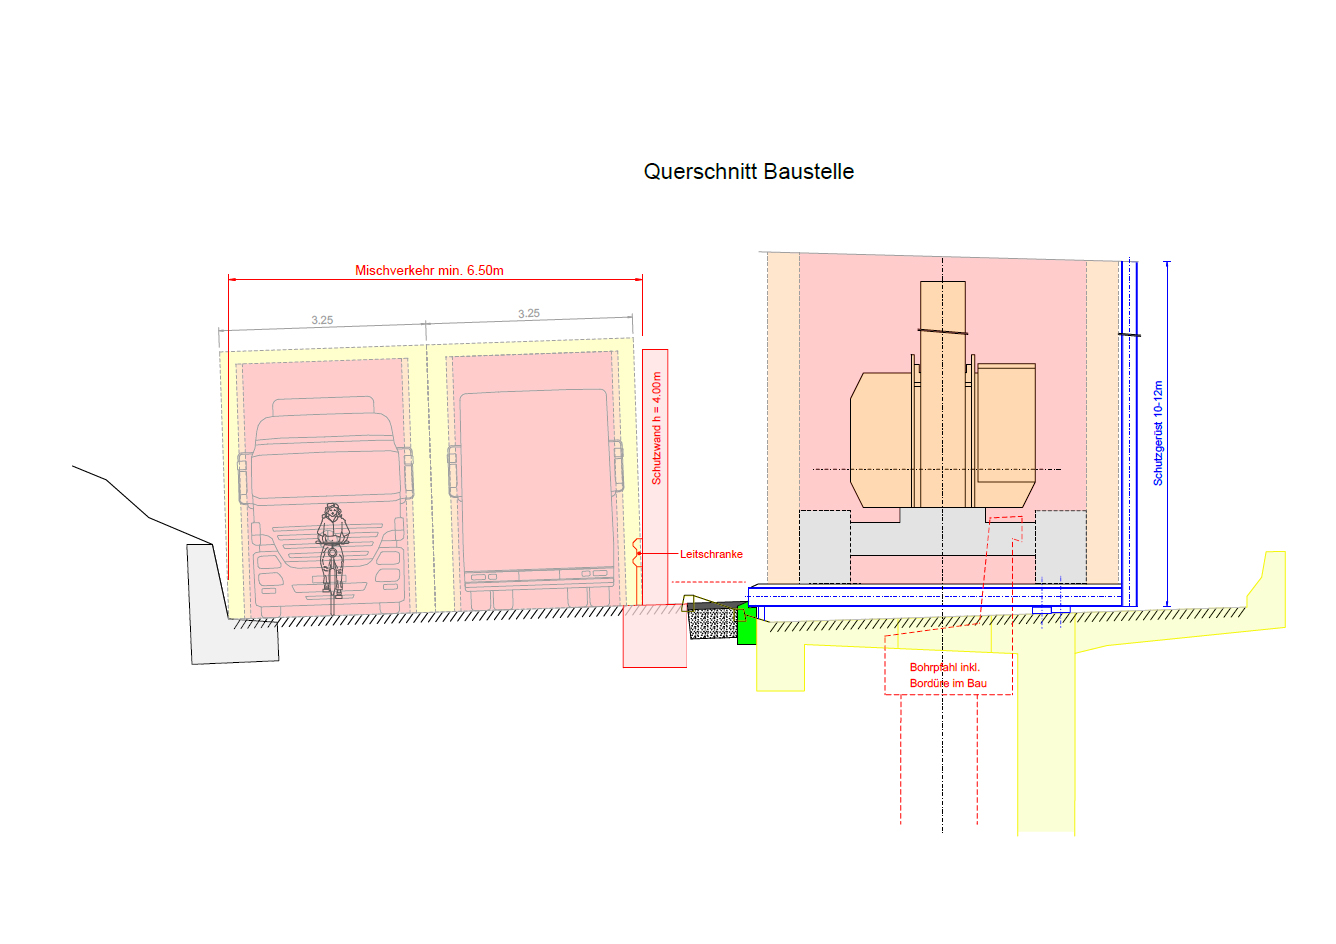This screenshot has width=1336, height=944.
Task: Click the title 'Querschnitt Baustelle'
Action: point(748,172)
